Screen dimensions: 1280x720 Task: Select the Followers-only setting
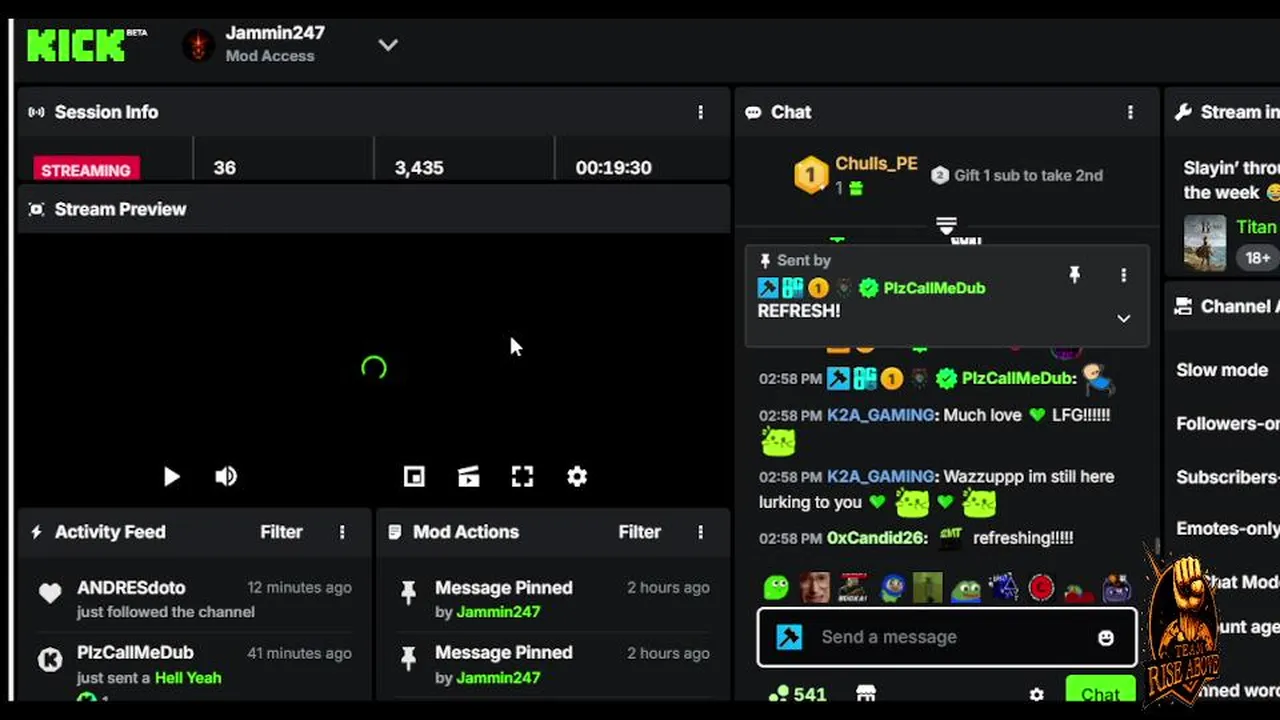point(1228,424)
